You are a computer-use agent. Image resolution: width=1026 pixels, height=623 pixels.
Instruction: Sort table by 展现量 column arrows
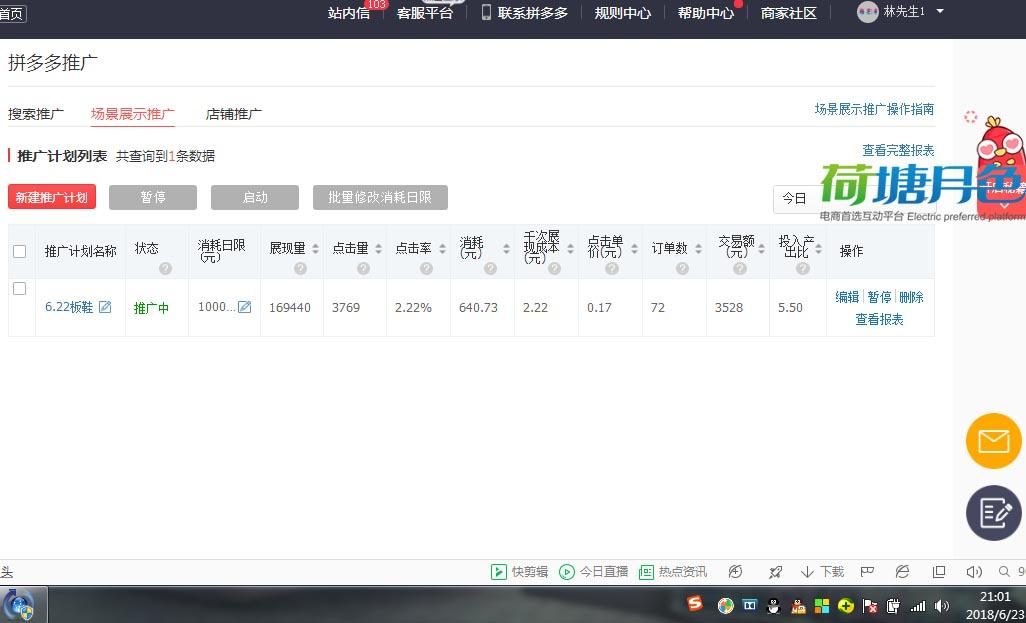315,249
